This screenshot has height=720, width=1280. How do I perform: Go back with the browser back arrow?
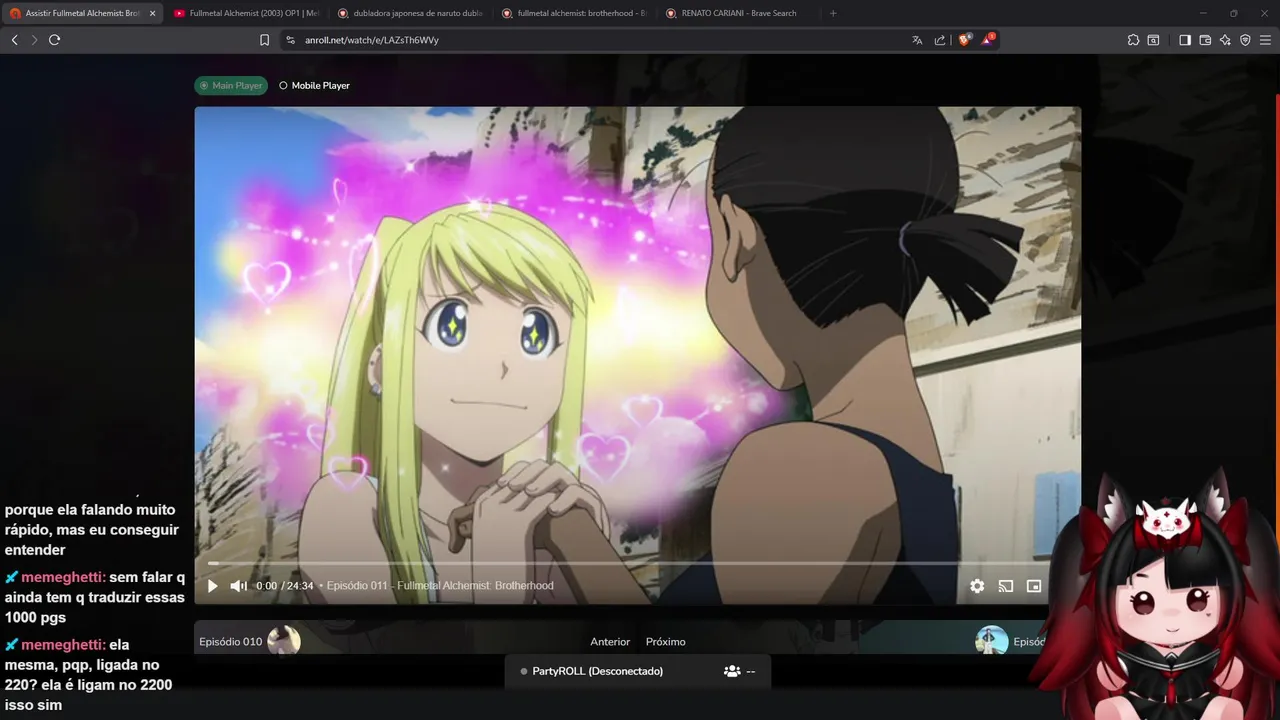pos(14,40)
